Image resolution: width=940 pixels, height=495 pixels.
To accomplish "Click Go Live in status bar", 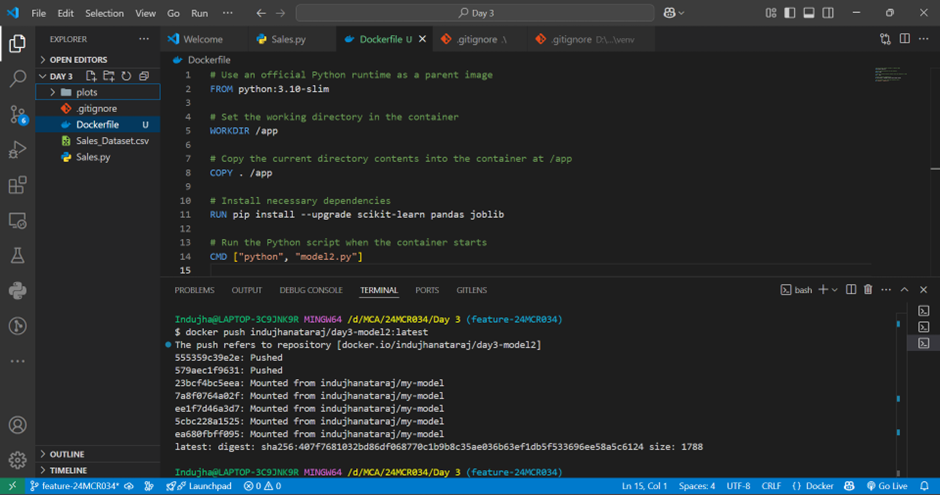I will (887, 486).
